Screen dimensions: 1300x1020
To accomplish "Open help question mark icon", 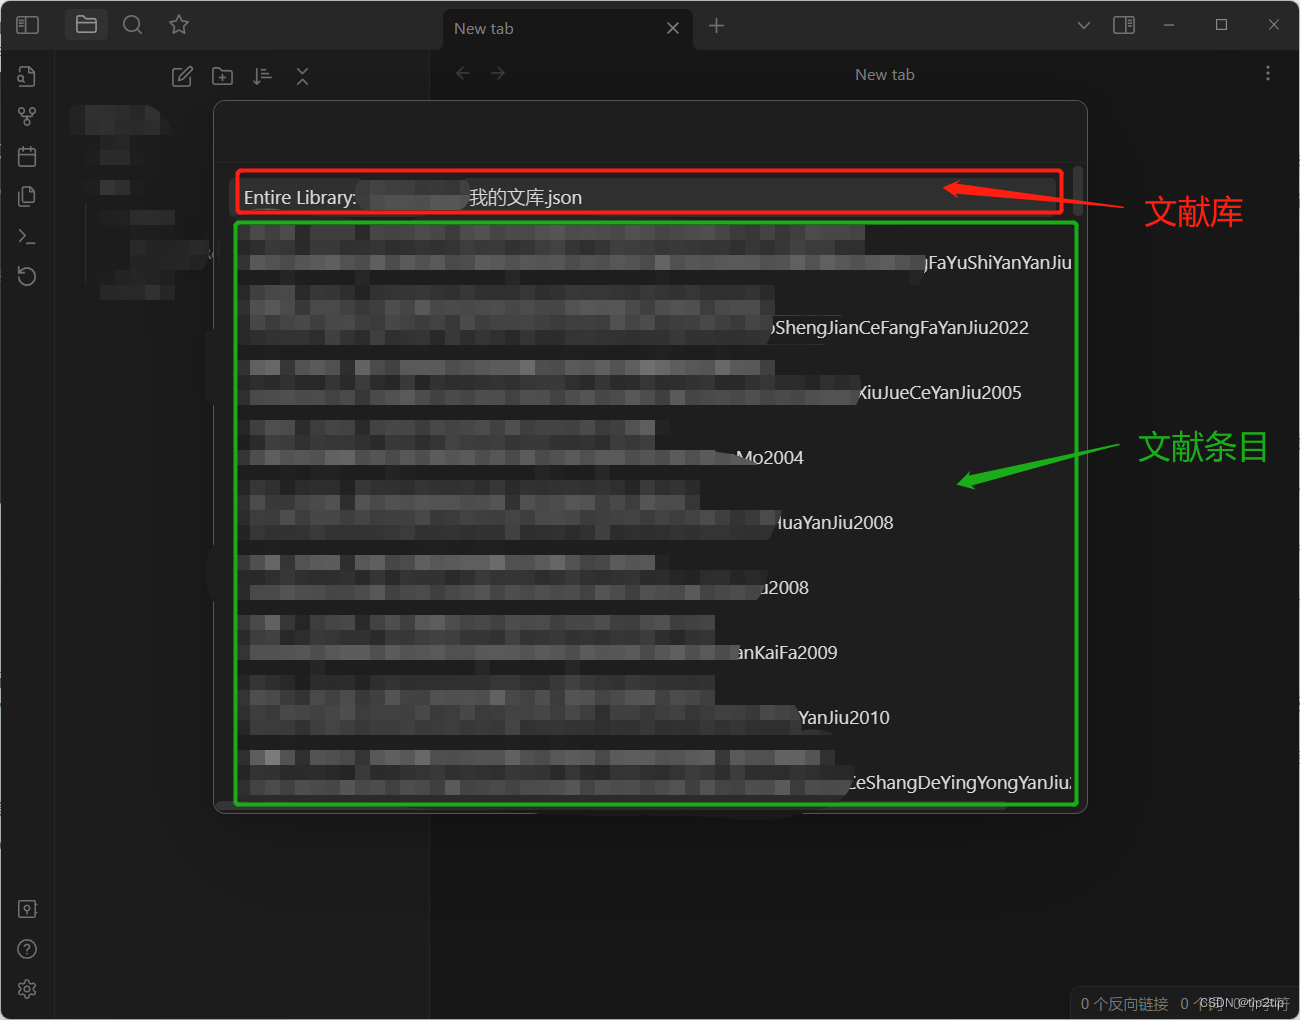I will click(27, 949).
